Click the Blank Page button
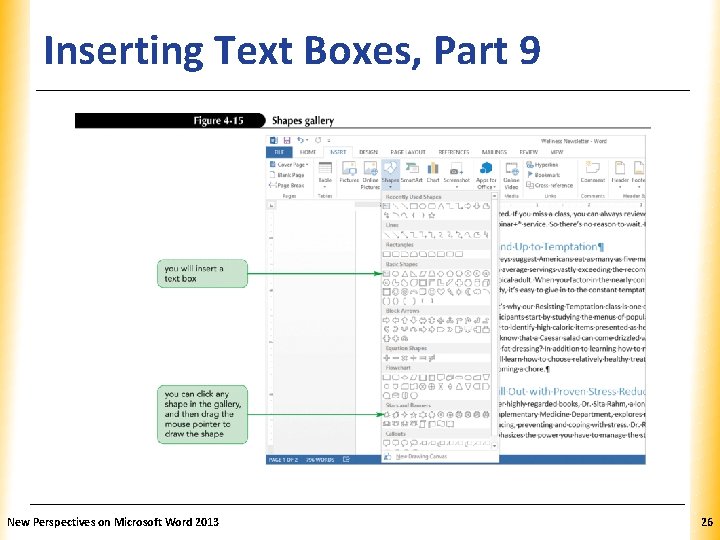 [287, 175]
